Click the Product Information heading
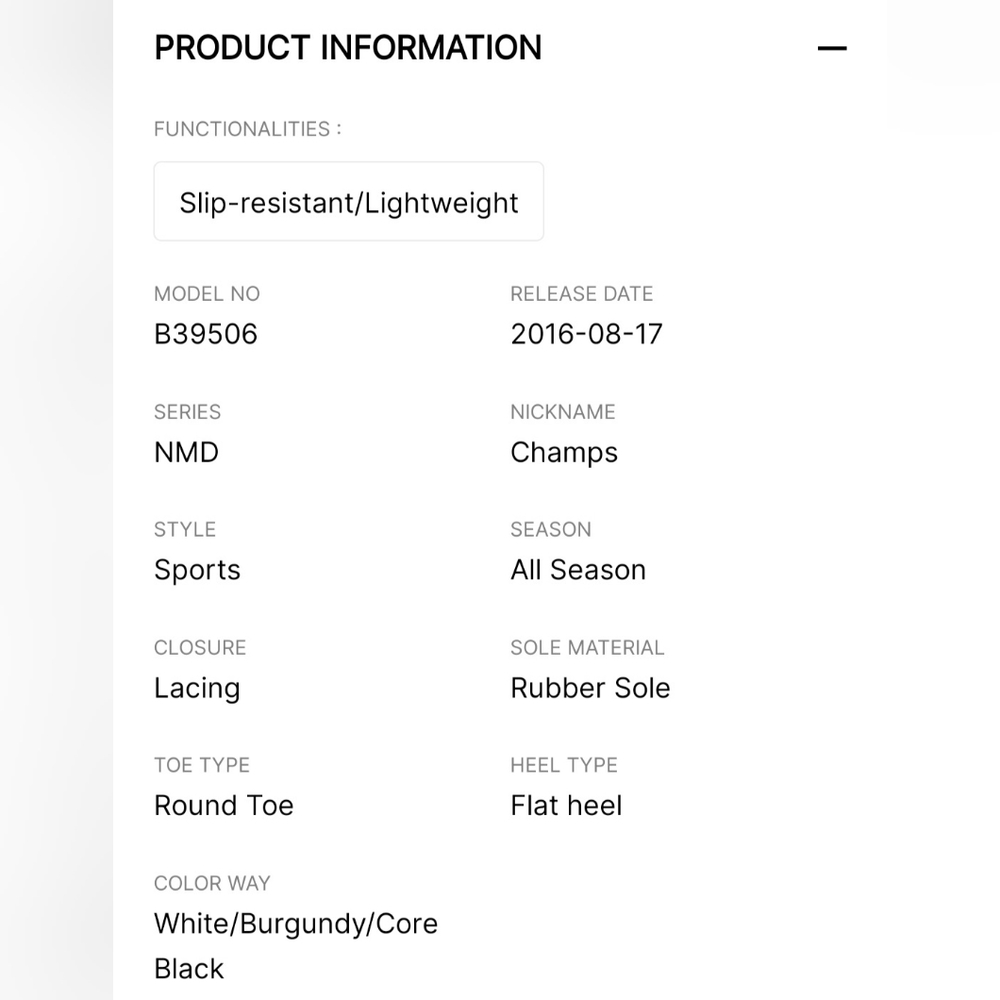This screenshot has height=1000, width=1000. (x=348, y=48)
